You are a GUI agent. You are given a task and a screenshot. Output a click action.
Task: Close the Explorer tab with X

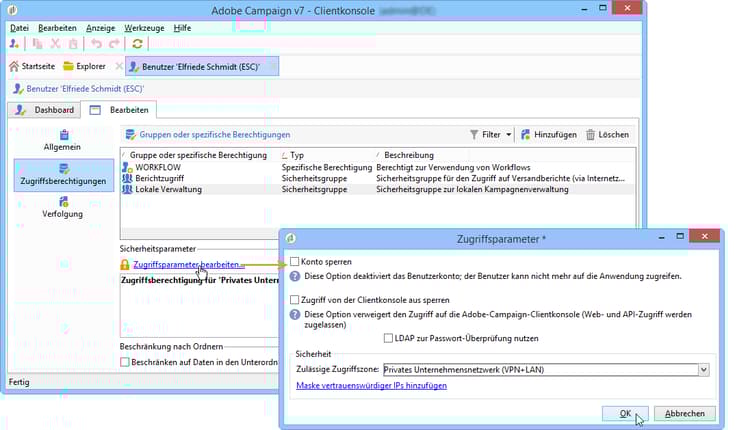[119, 66]
